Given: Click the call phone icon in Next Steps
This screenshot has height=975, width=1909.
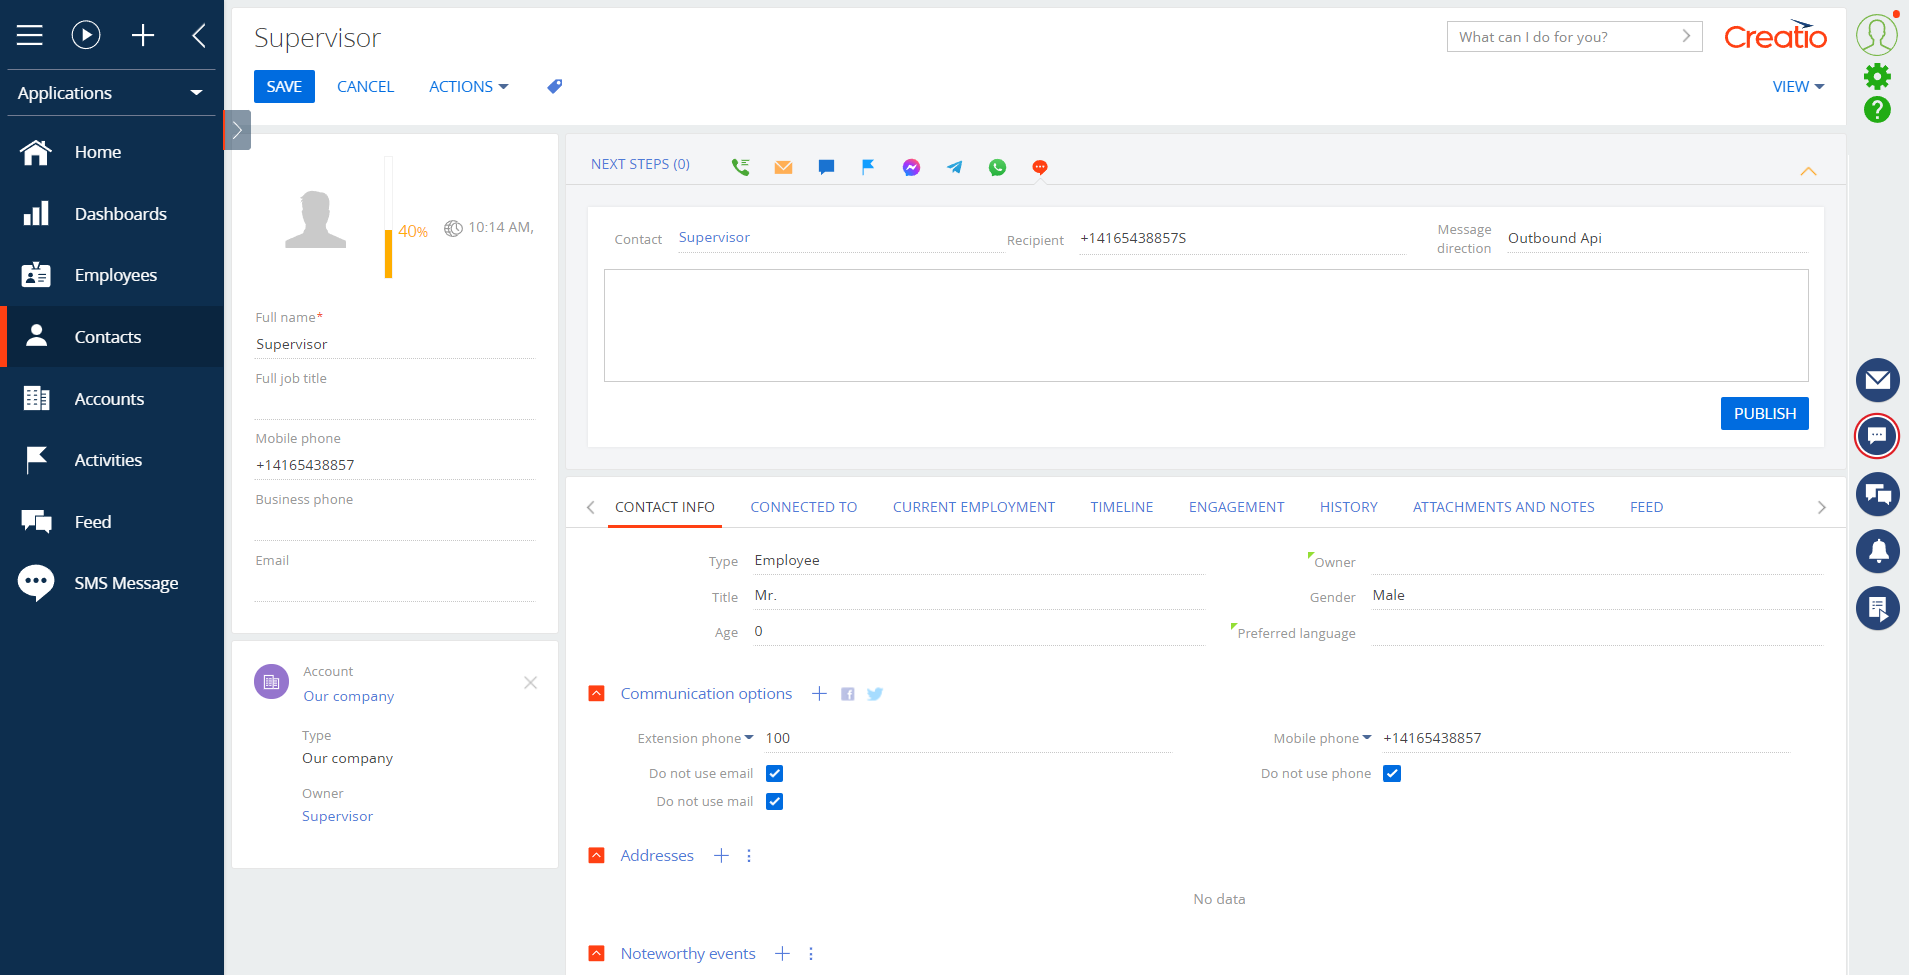Looking at the screenshot, I should point(740,167).
